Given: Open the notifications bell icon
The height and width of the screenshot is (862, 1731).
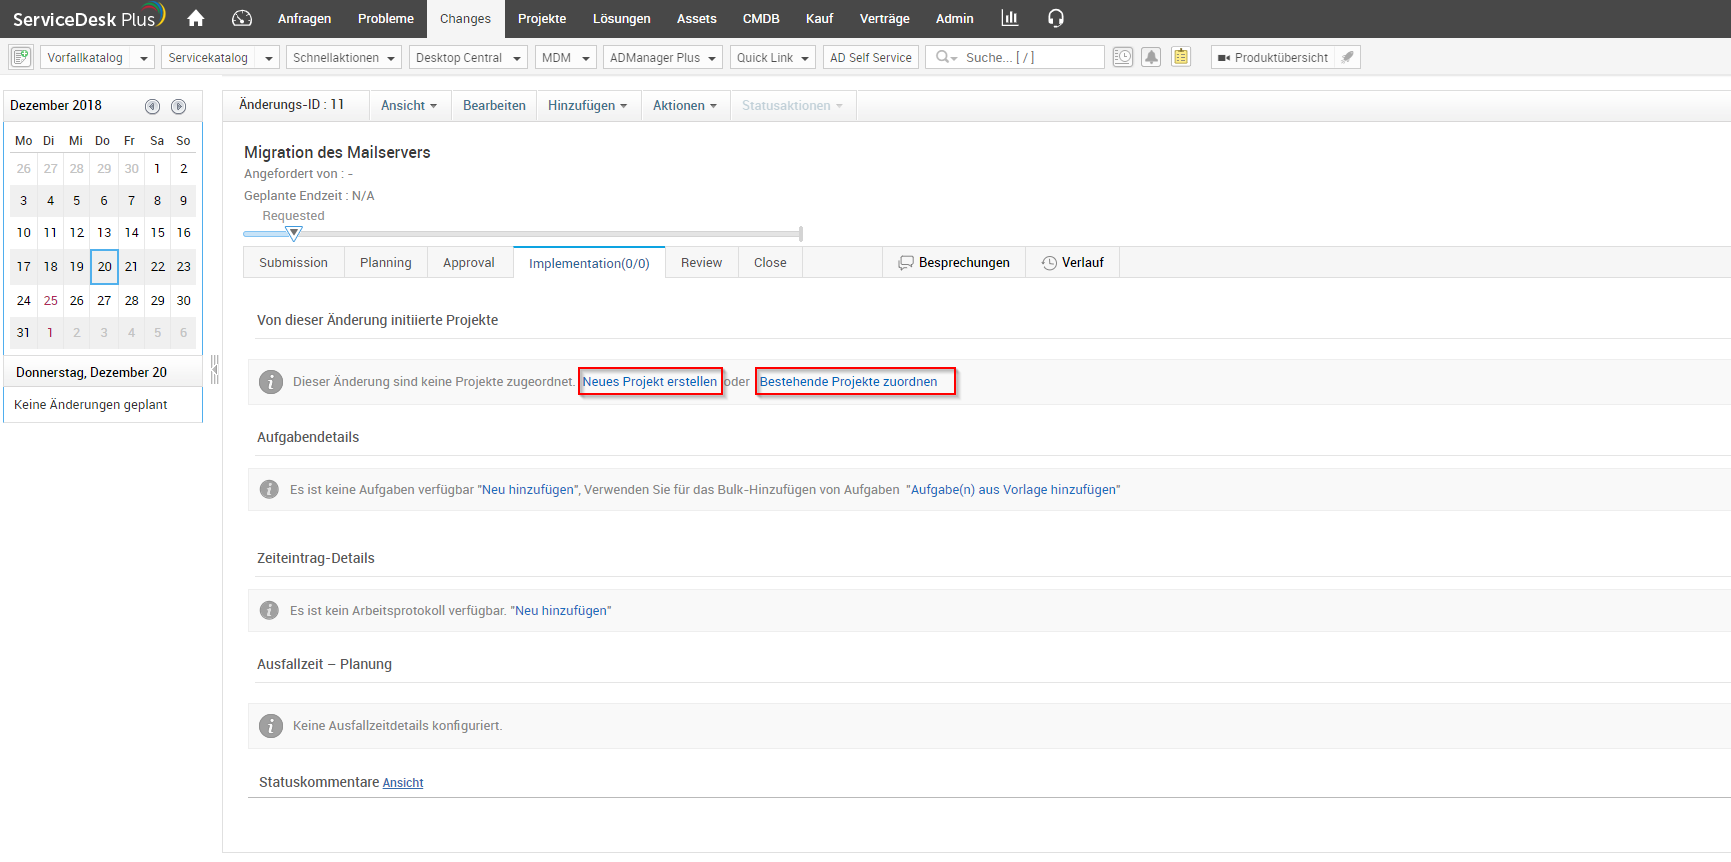Looking at the screenshot, I should (x=1151, y=57).
